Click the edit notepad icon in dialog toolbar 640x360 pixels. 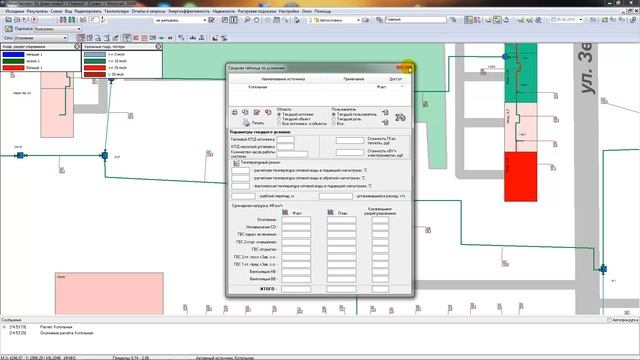(257, 112)
